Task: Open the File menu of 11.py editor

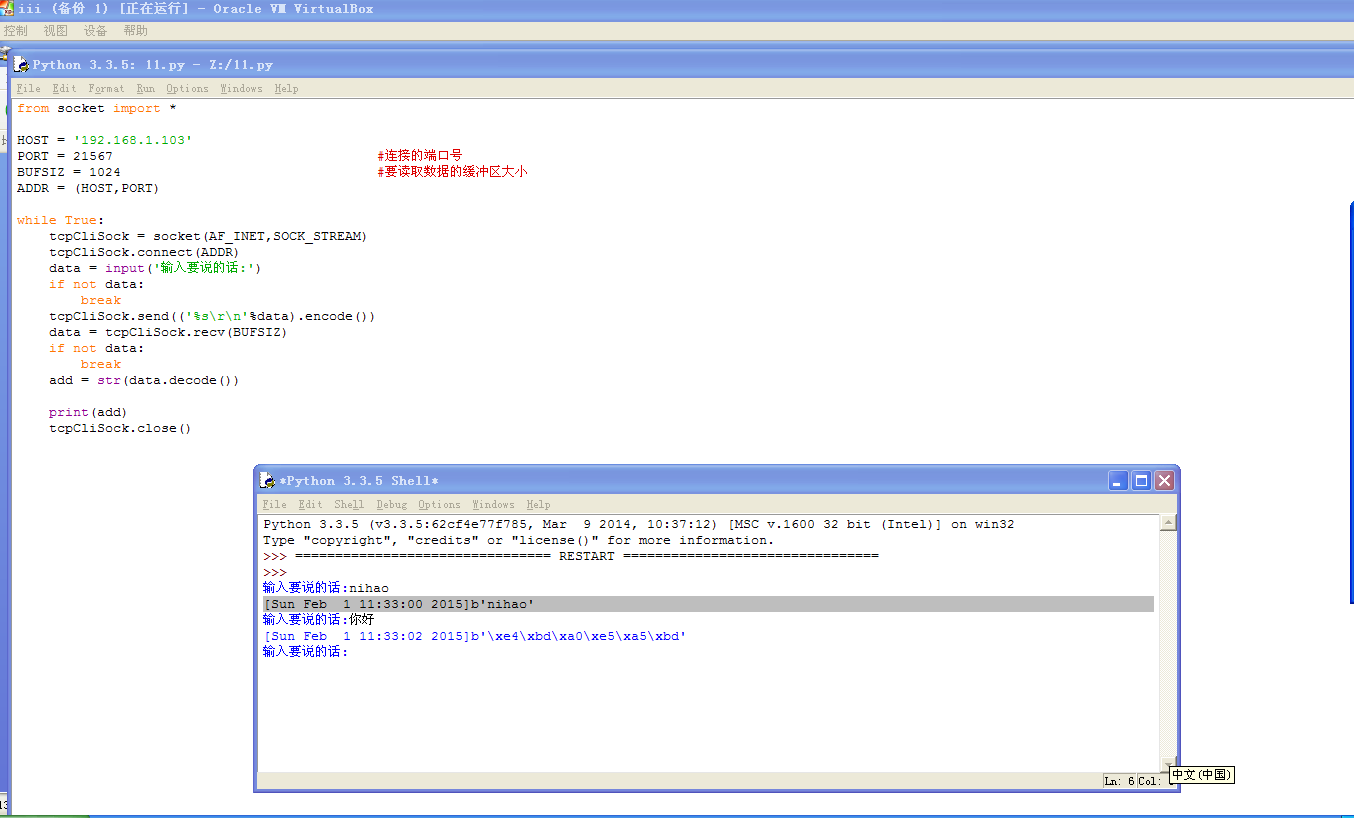Action: pyautogui.click(x=28, y=89)
